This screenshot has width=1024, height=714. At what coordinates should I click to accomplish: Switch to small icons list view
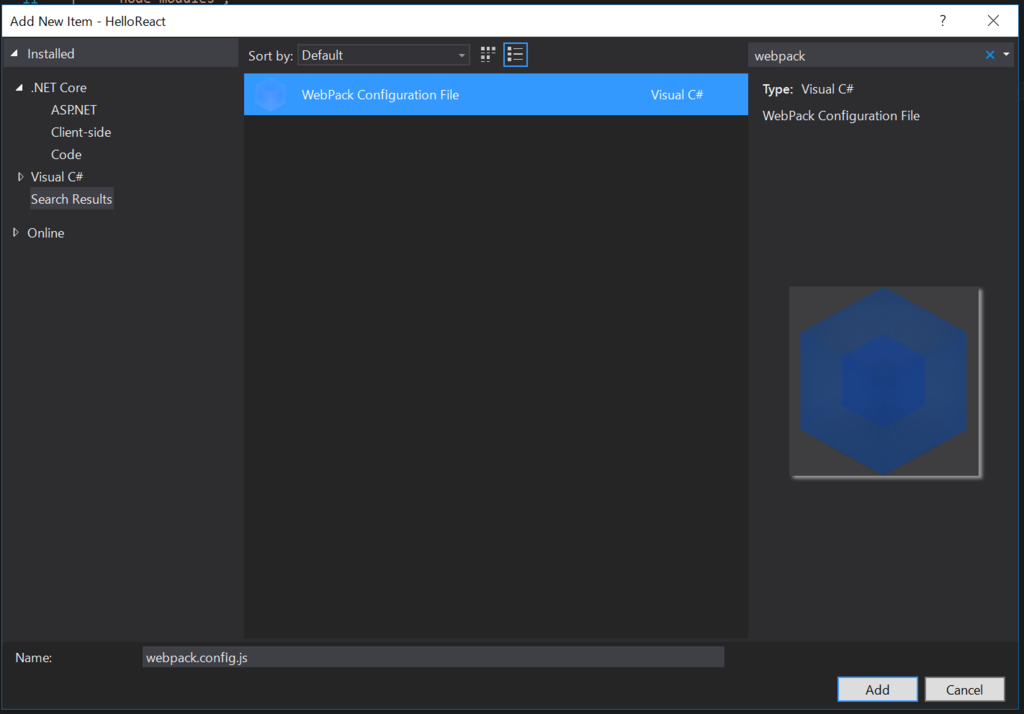[515, 55]
